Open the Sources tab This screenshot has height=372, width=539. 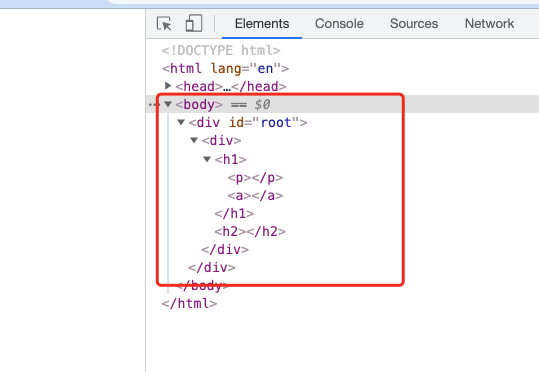[414, 24]
